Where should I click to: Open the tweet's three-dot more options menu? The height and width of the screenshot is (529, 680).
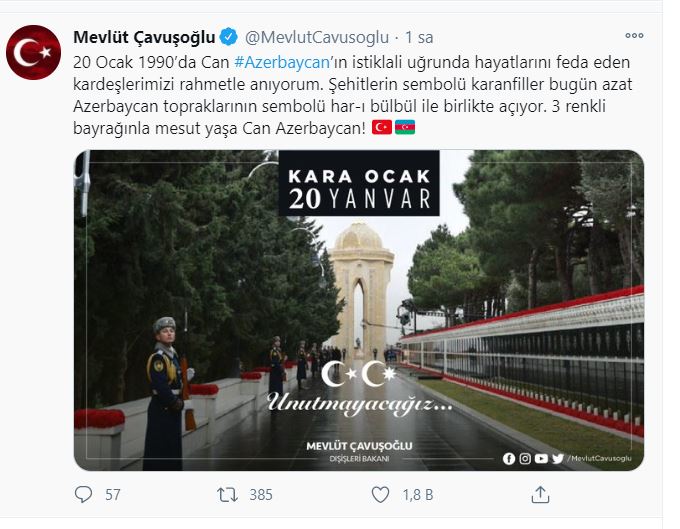coord(634,36)
